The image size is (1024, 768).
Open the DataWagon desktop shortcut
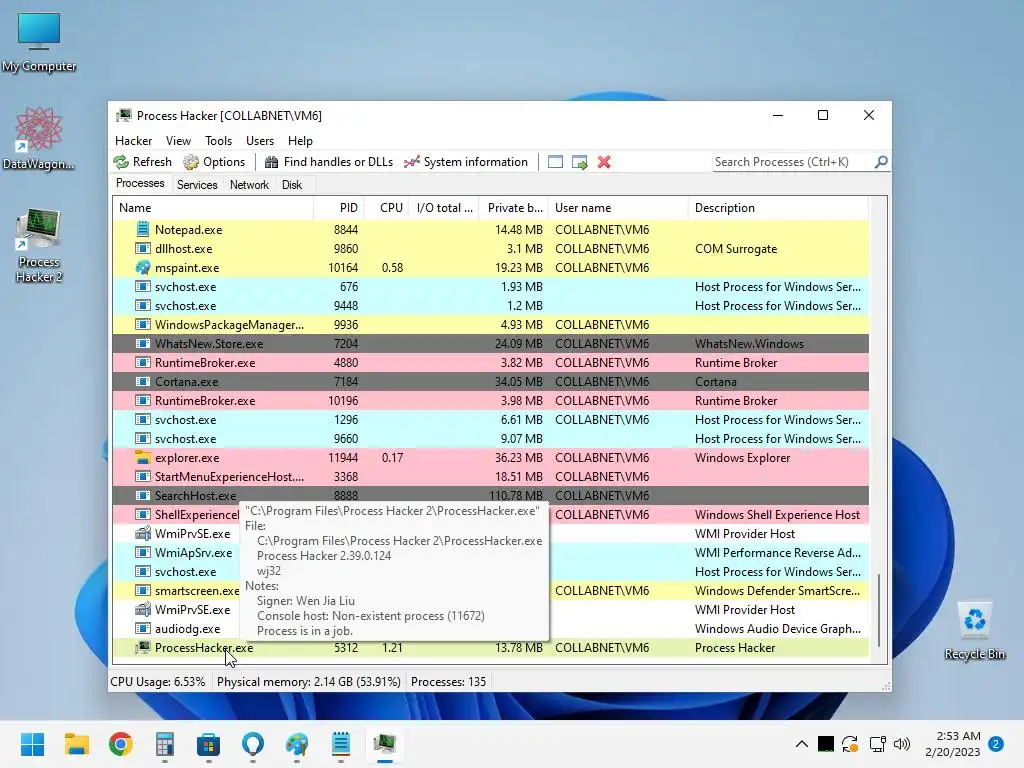[x=39, y=138]
